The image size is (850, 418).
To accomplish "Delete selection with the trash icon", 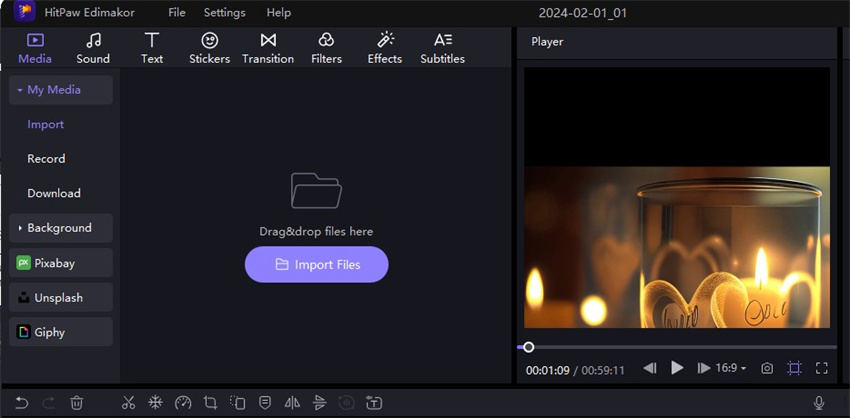I will (77, 402).
